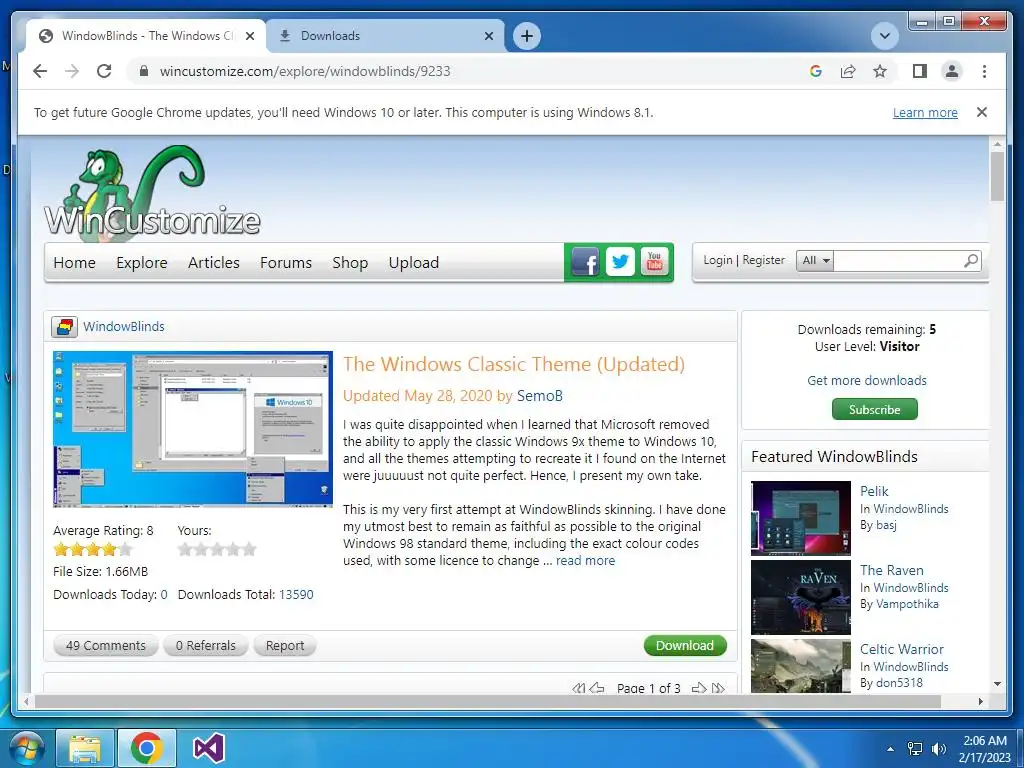Open the Pelik skin thumbnail
This screenshot has width=1024, height=768.
801,518
